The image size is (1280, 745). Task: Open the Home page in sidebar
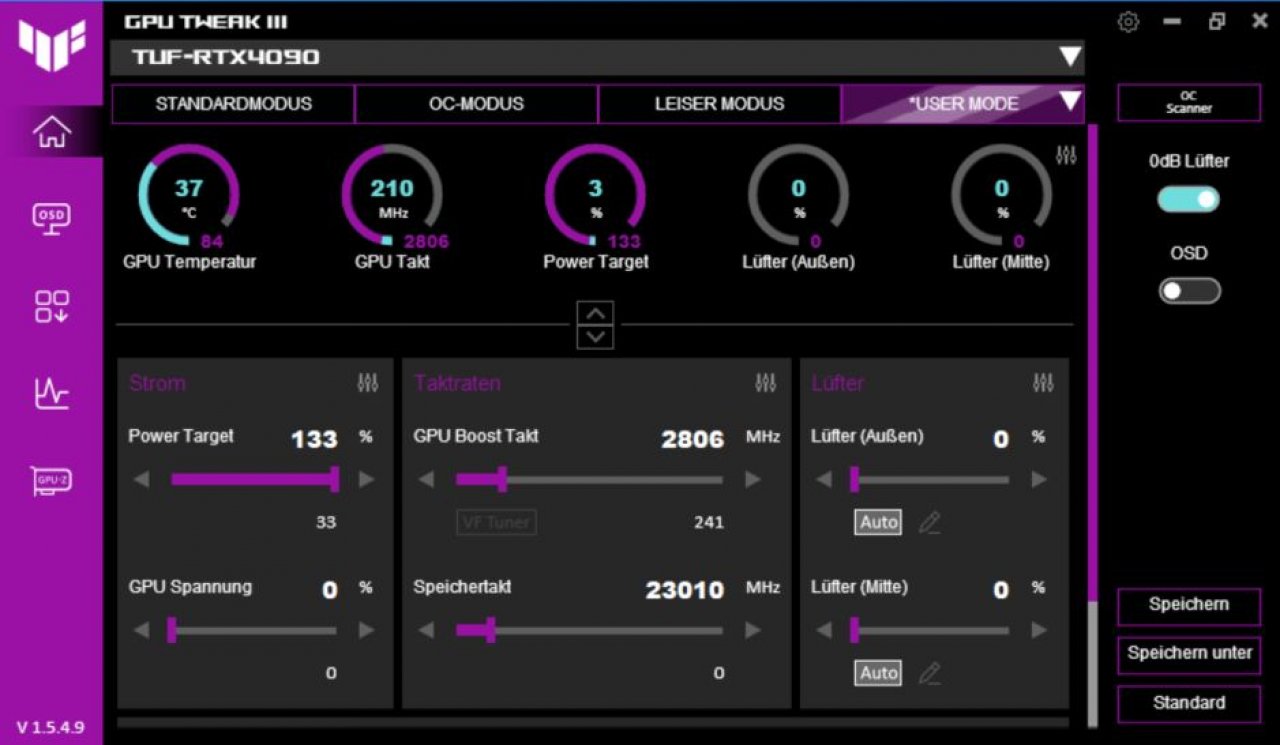click(52, 132)
